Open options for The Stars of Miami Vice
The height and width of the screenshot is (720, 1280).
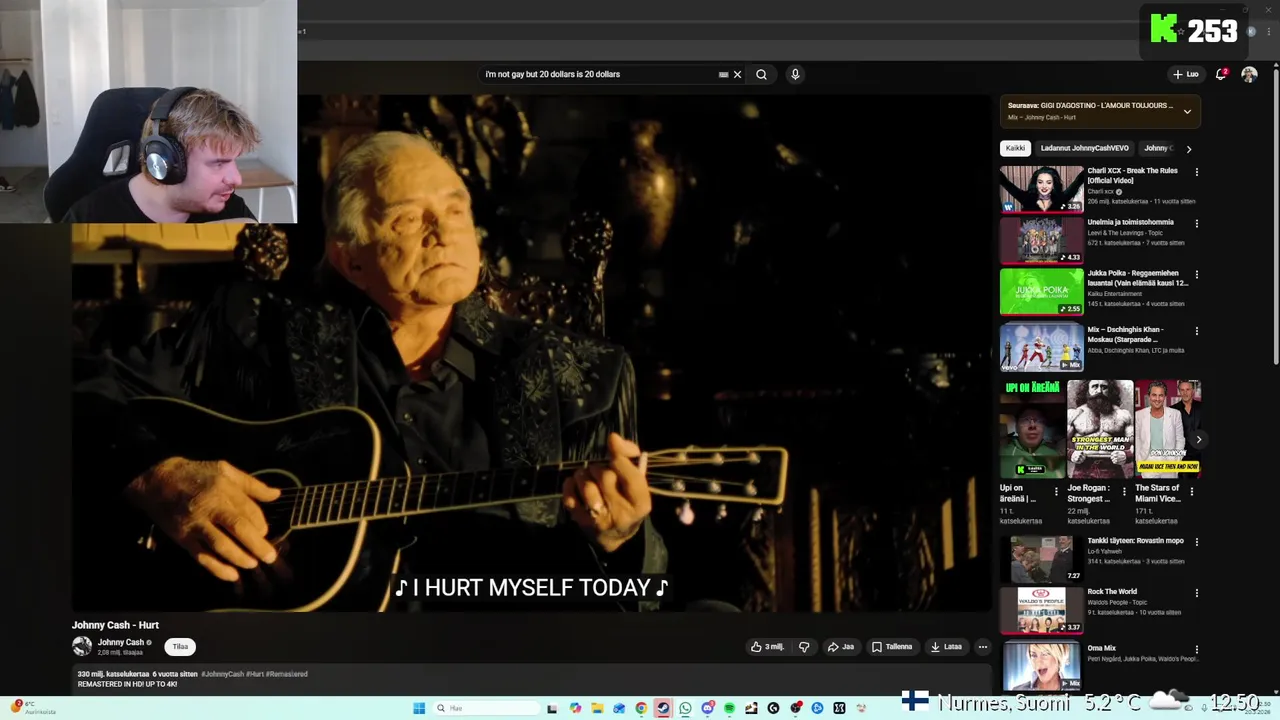click(1191, 491)
